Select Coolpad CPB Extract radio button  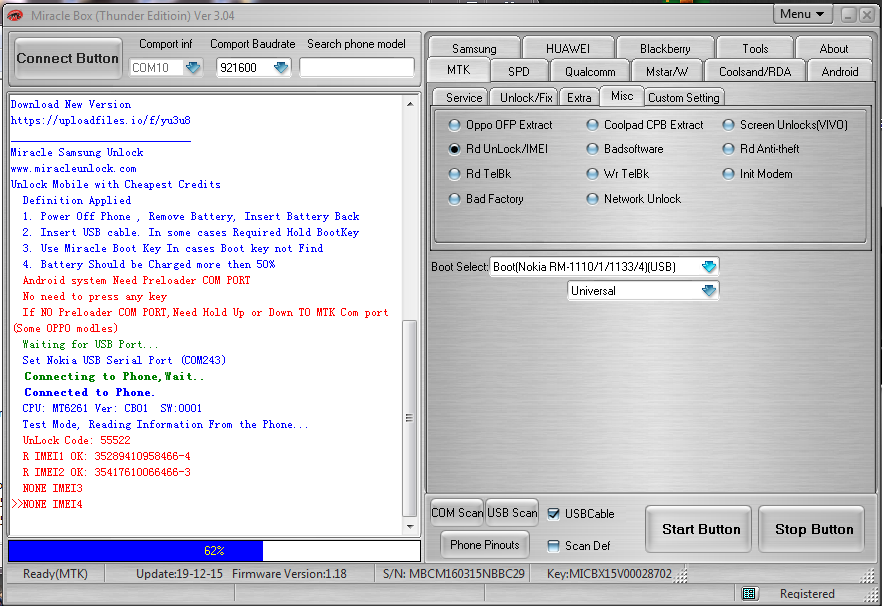(592, 125)
